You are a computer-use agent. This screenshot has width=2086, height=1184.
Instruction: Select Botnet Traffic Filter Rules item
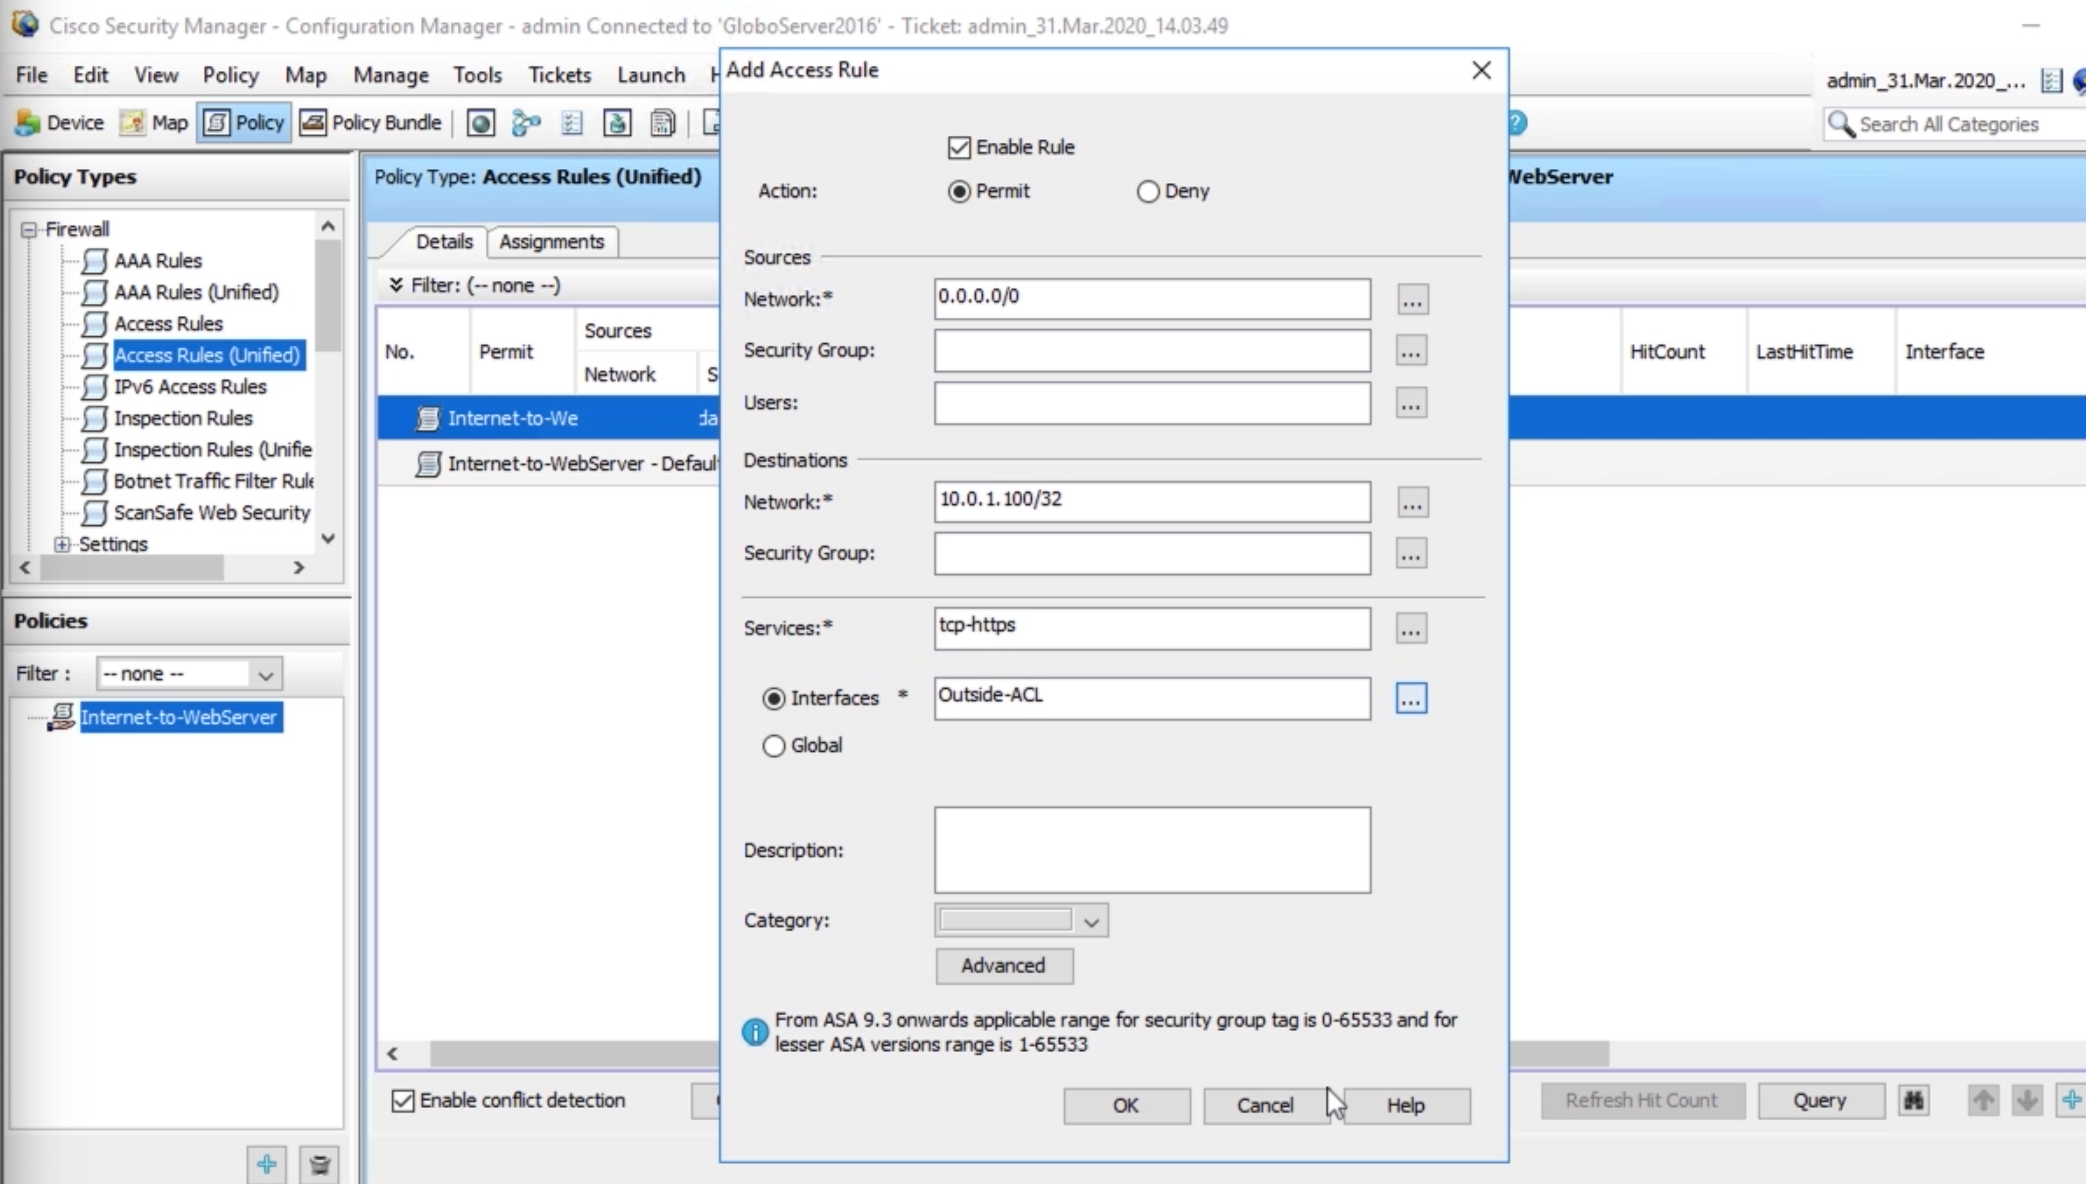pos(213,482)
